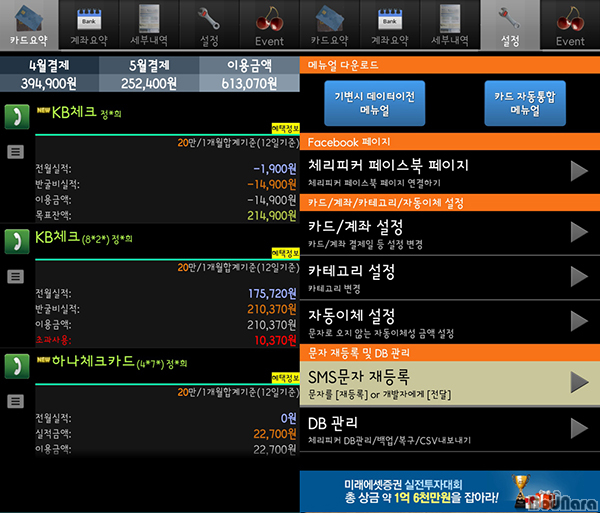This screenshot has height=513, width=600.
Task: Open Event cherry tab in left screen
Action: pyautogui.click(x=269, y=25)
